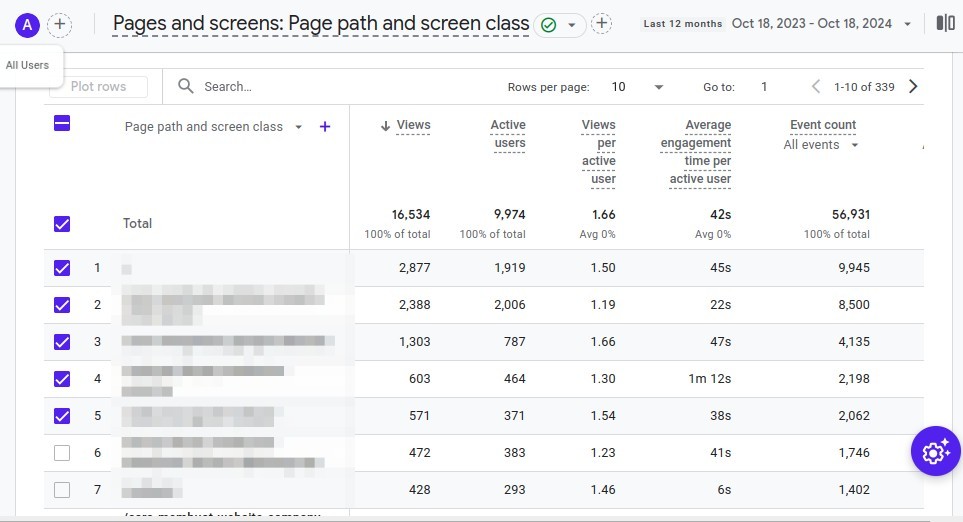
Task: Toggle the select-all header checkbox
Action: click(62, 124)
